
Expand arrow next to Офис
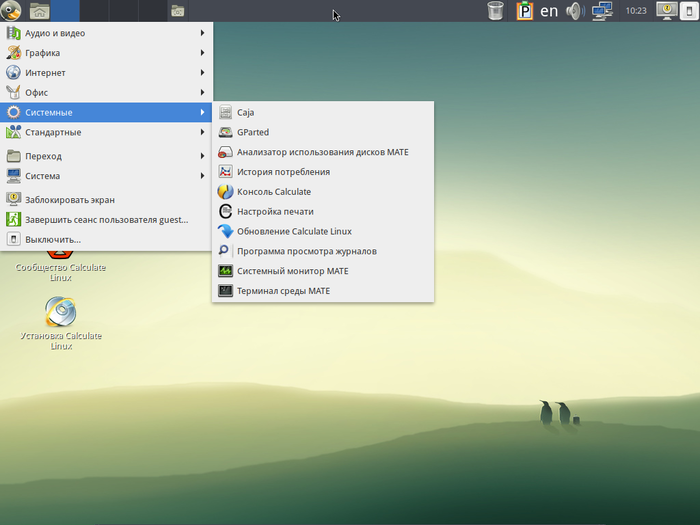tap(202, 92)
